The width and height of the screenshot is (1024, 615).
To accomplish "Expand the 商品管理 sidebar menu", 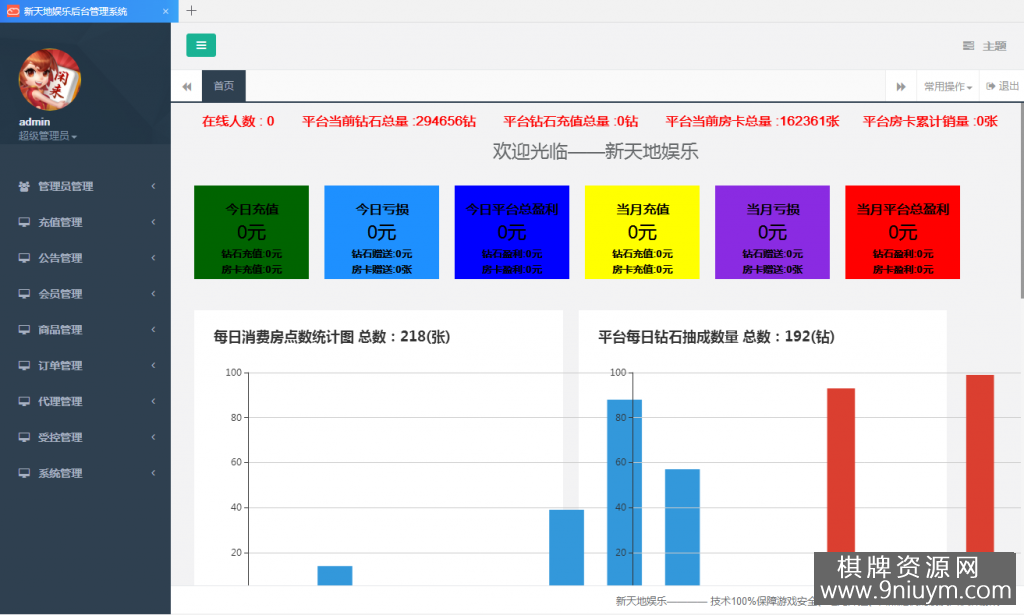I will 85,330.
